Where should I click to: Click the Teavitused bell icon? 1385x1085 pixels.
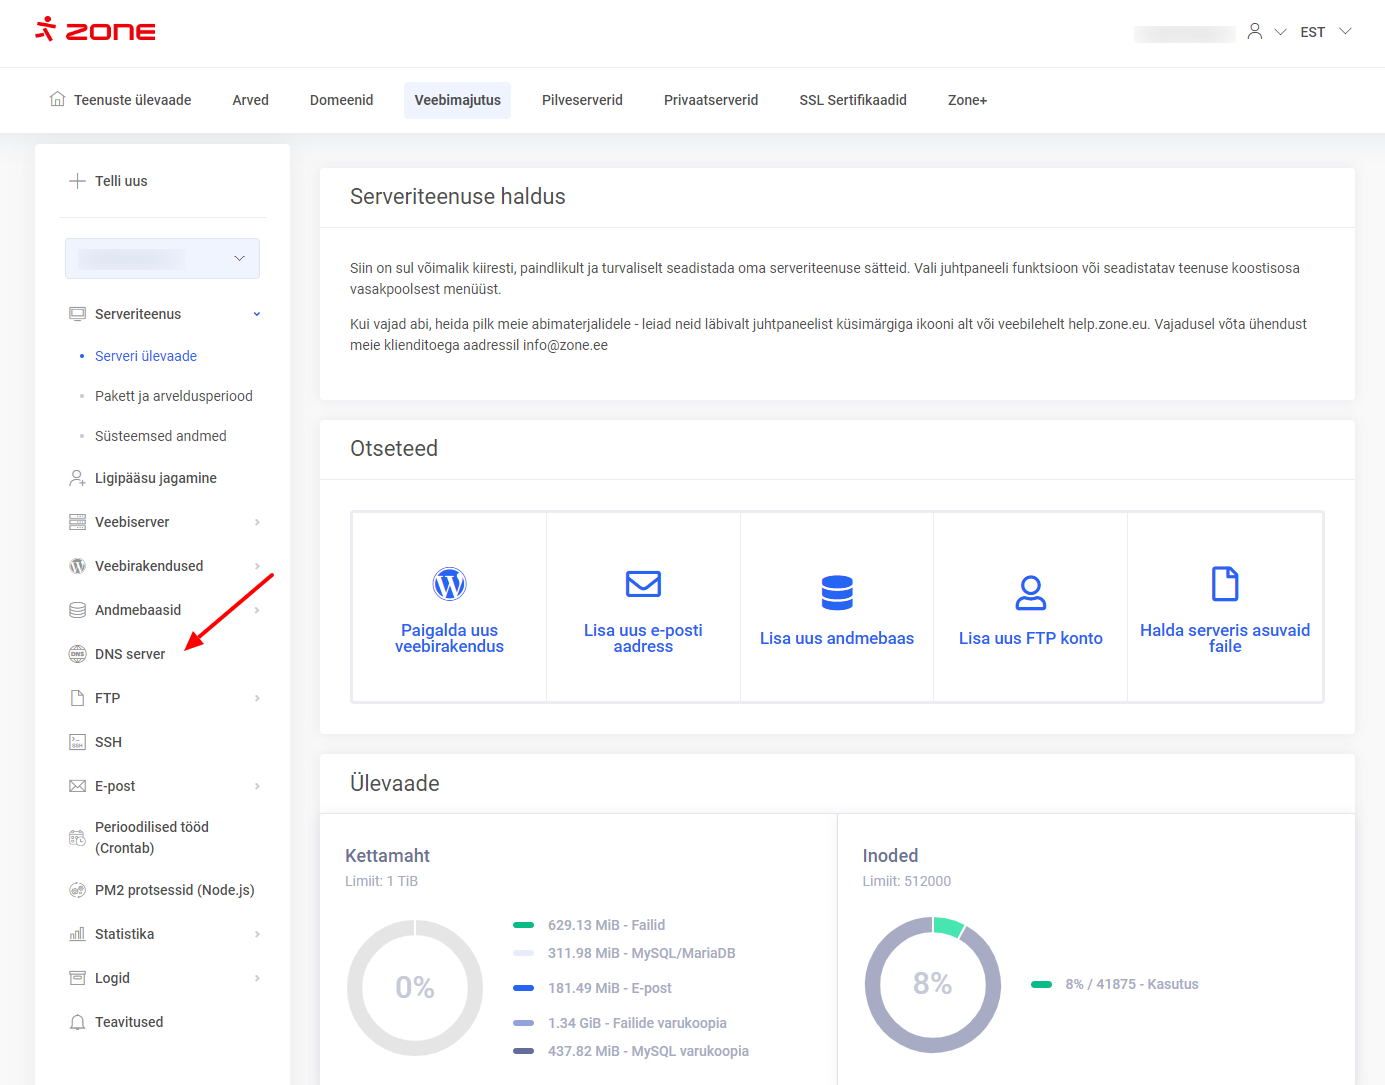click(x=77, y=1022)
